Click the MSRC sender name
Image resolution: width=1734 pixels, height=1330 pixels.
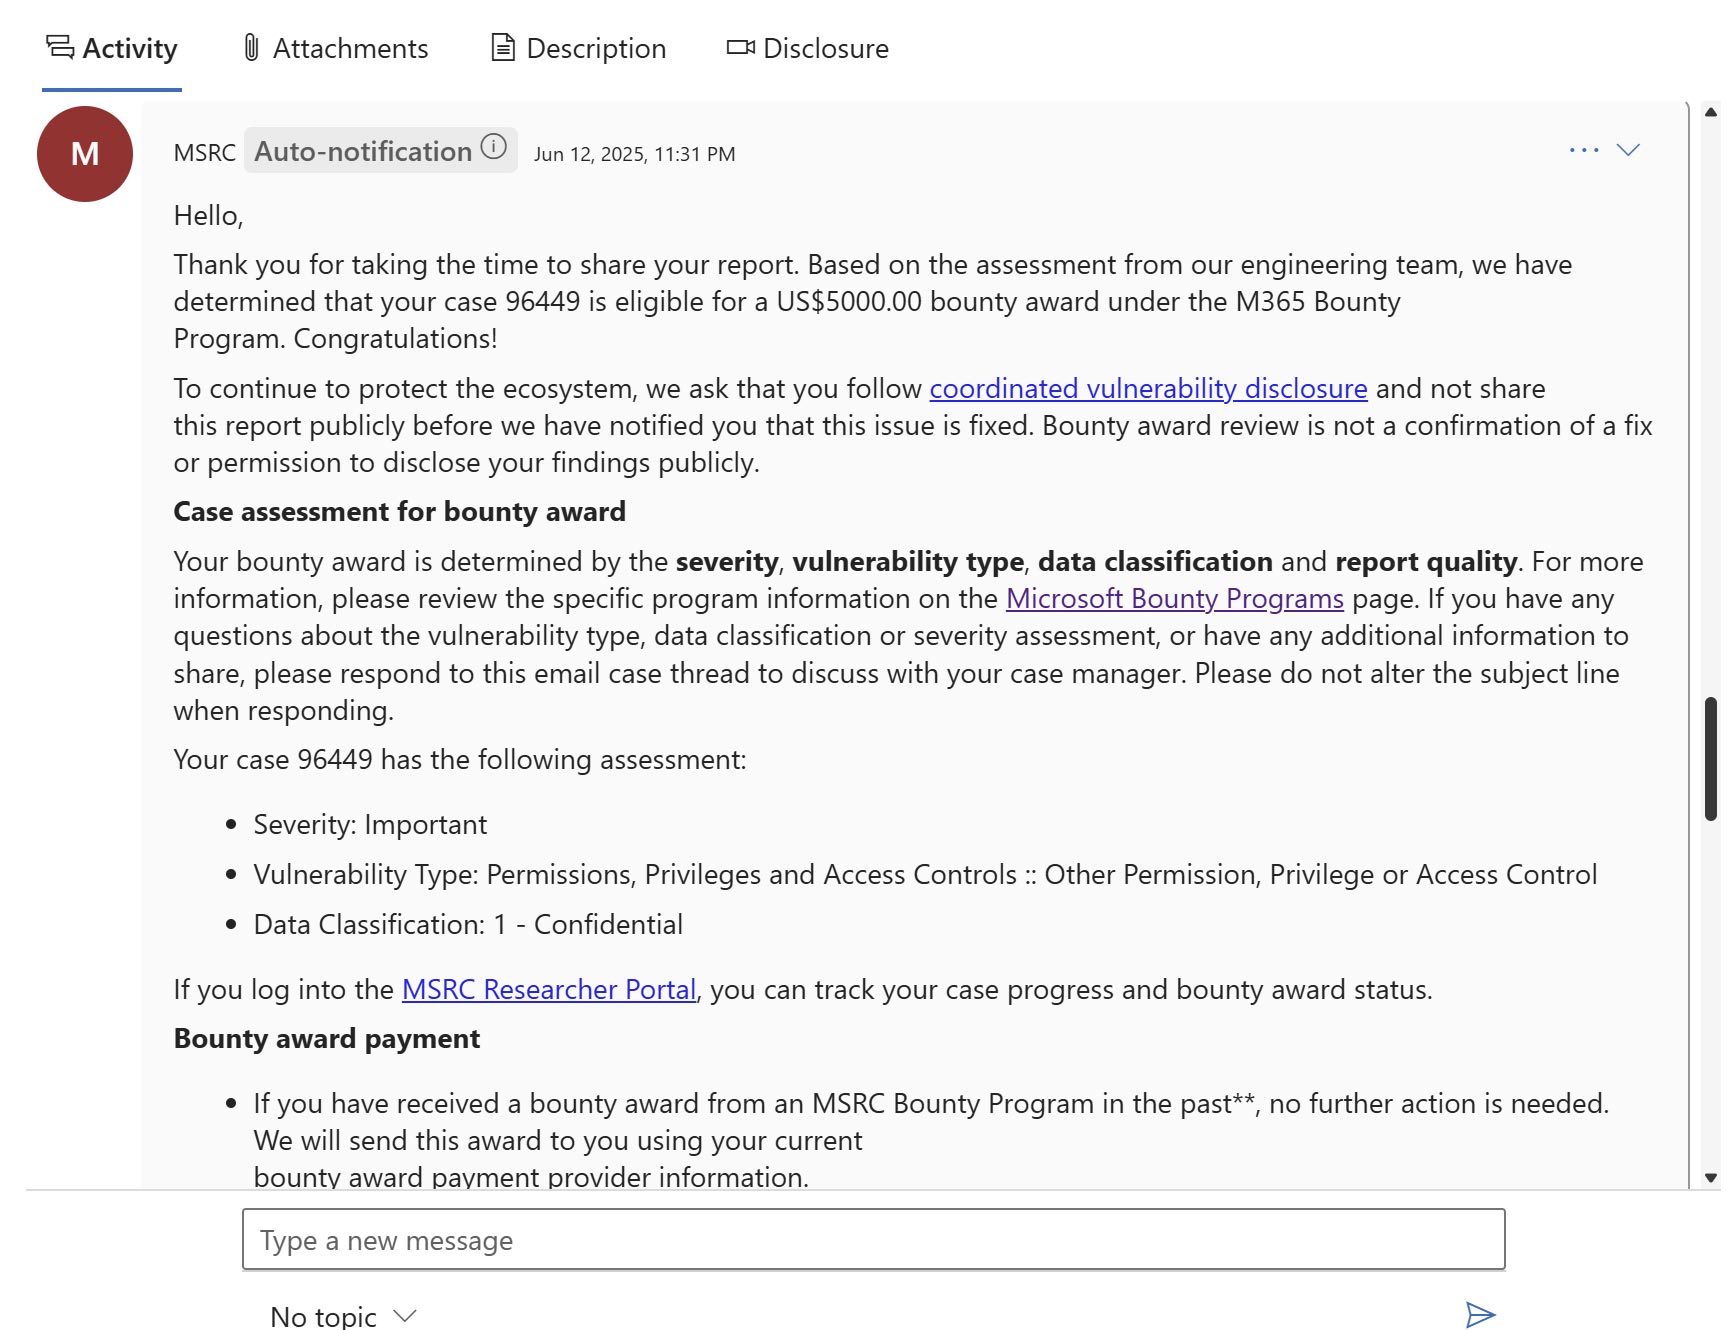pos(205,153)
